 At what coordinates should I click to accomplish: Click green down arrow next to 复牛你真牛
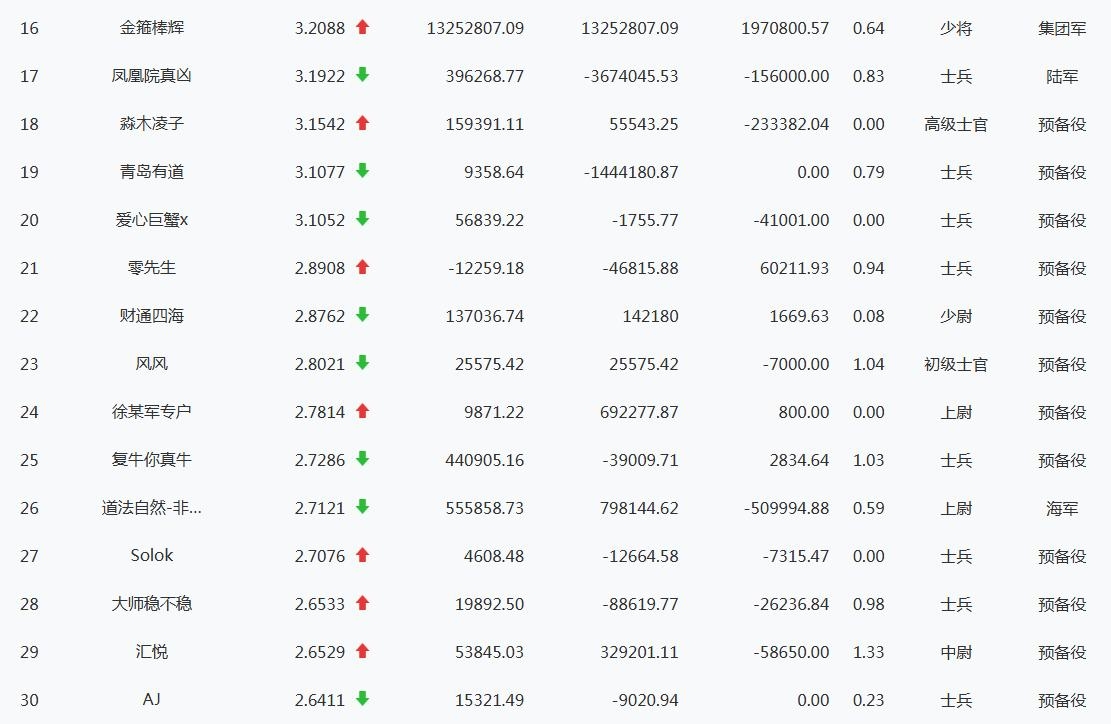pyautogui.click(x=362, y=459)
